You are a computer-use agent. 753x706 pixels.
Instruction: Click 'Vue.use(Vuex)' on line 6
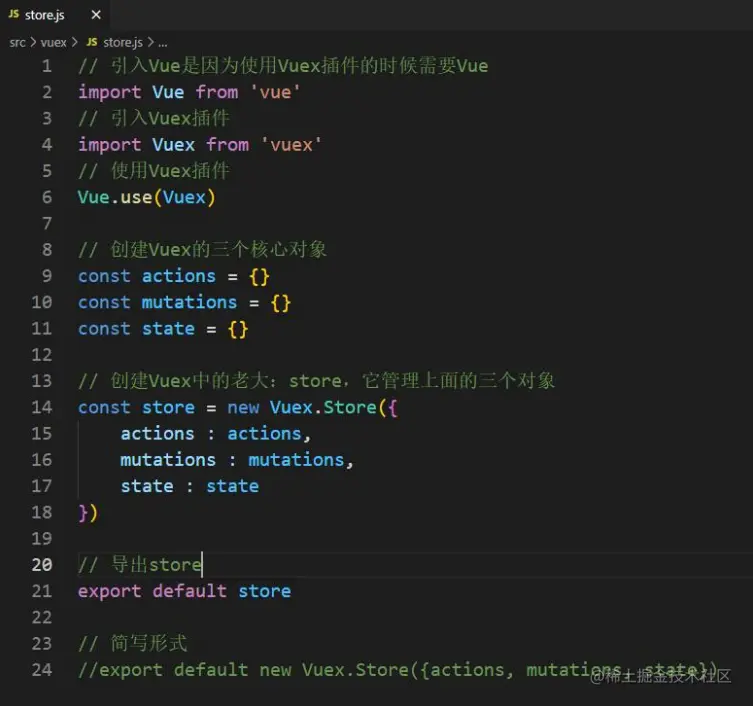147,197
